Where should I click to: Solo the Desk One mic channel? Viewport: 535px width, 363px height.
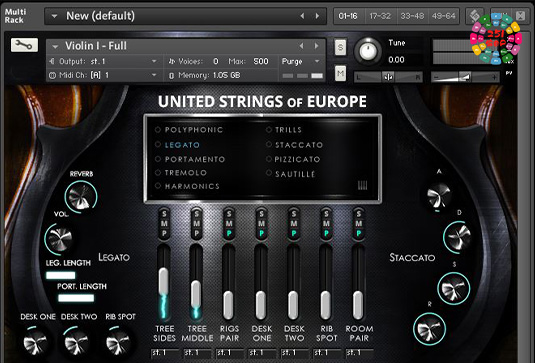[x=261, y=214]
